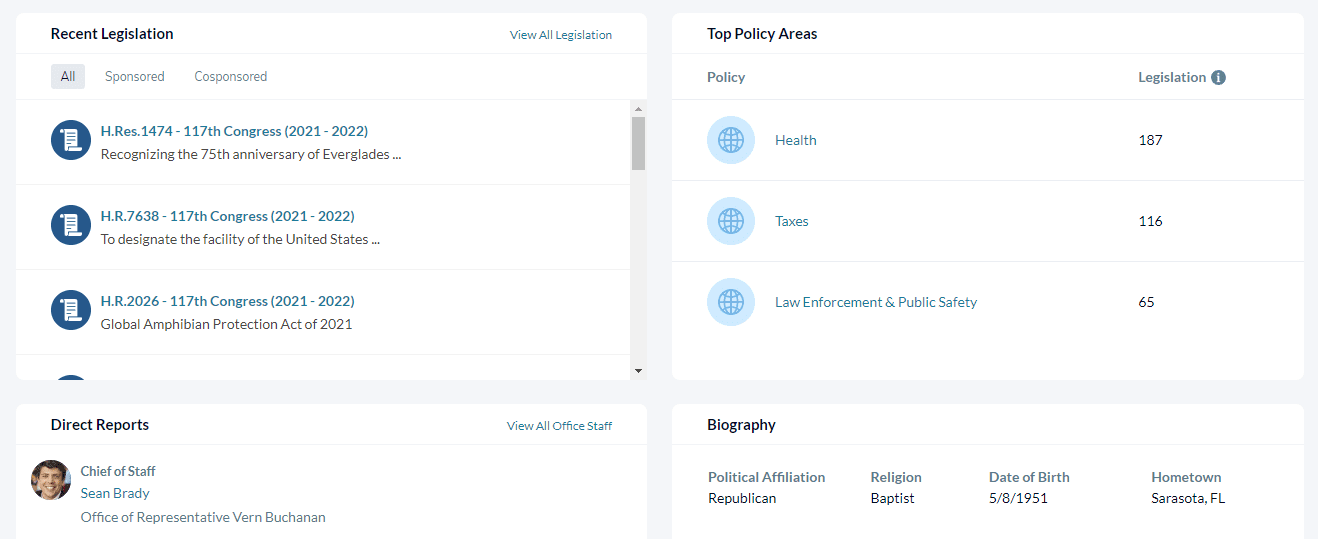The height and width of the screenshot is (539, 1318).
Task: Click the globe icon for Taxes policy
Action: 731,221
